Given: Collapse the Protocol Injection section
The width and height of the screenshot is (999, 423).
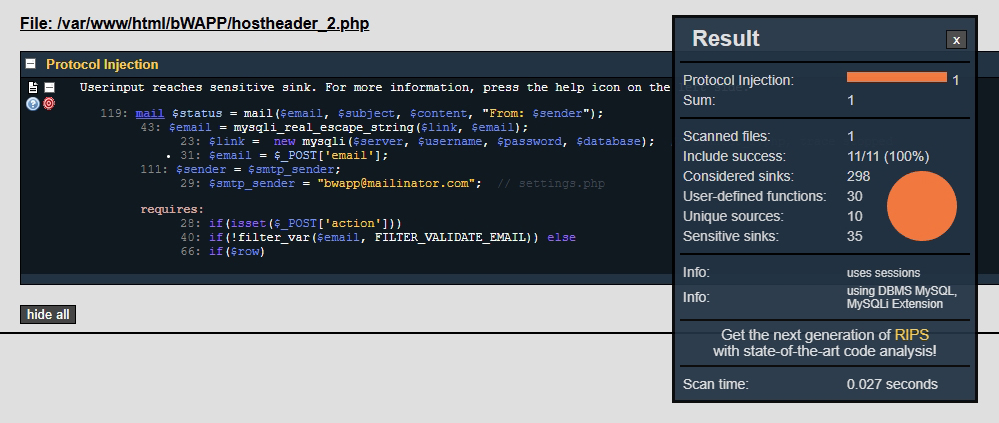Looking at the screenshot, I should [x=31, y=64].
